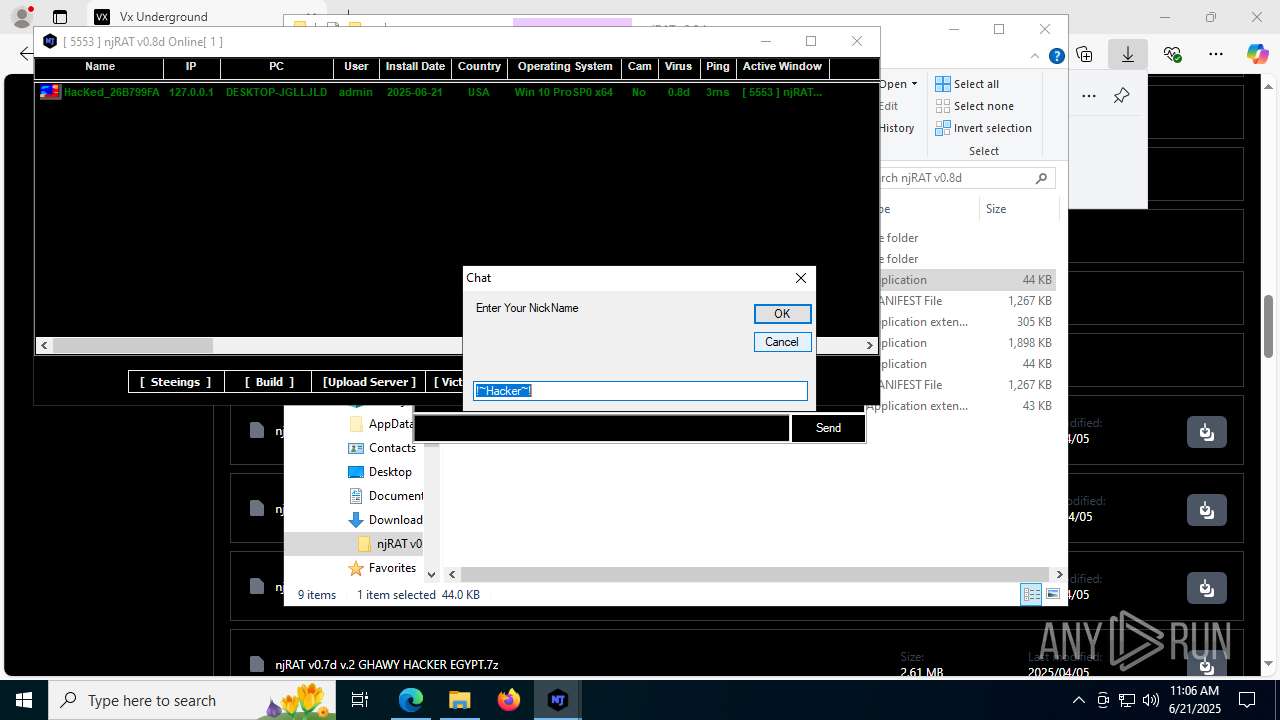Select Downloads in Explorer navigation pane

coord(385,520)
